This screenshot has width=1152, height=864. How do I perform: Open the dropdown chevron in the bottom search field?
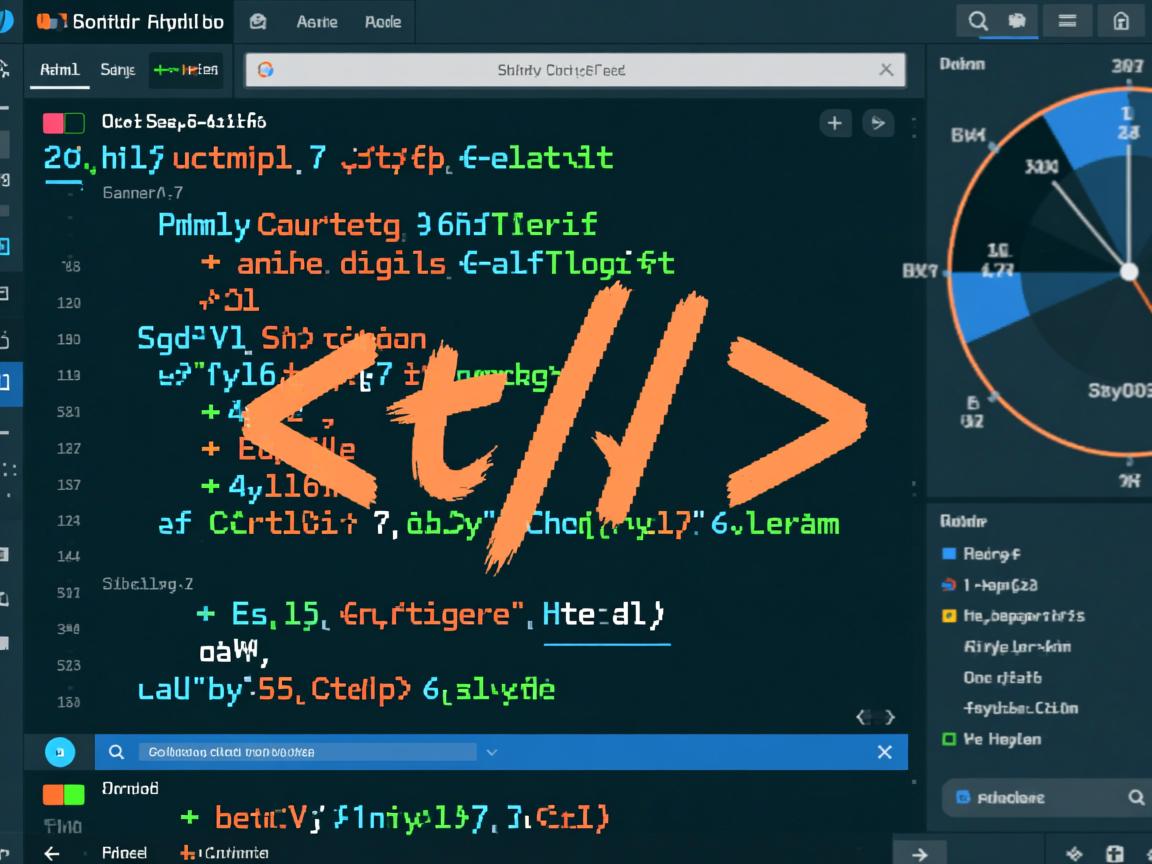(x=490, y=752)
